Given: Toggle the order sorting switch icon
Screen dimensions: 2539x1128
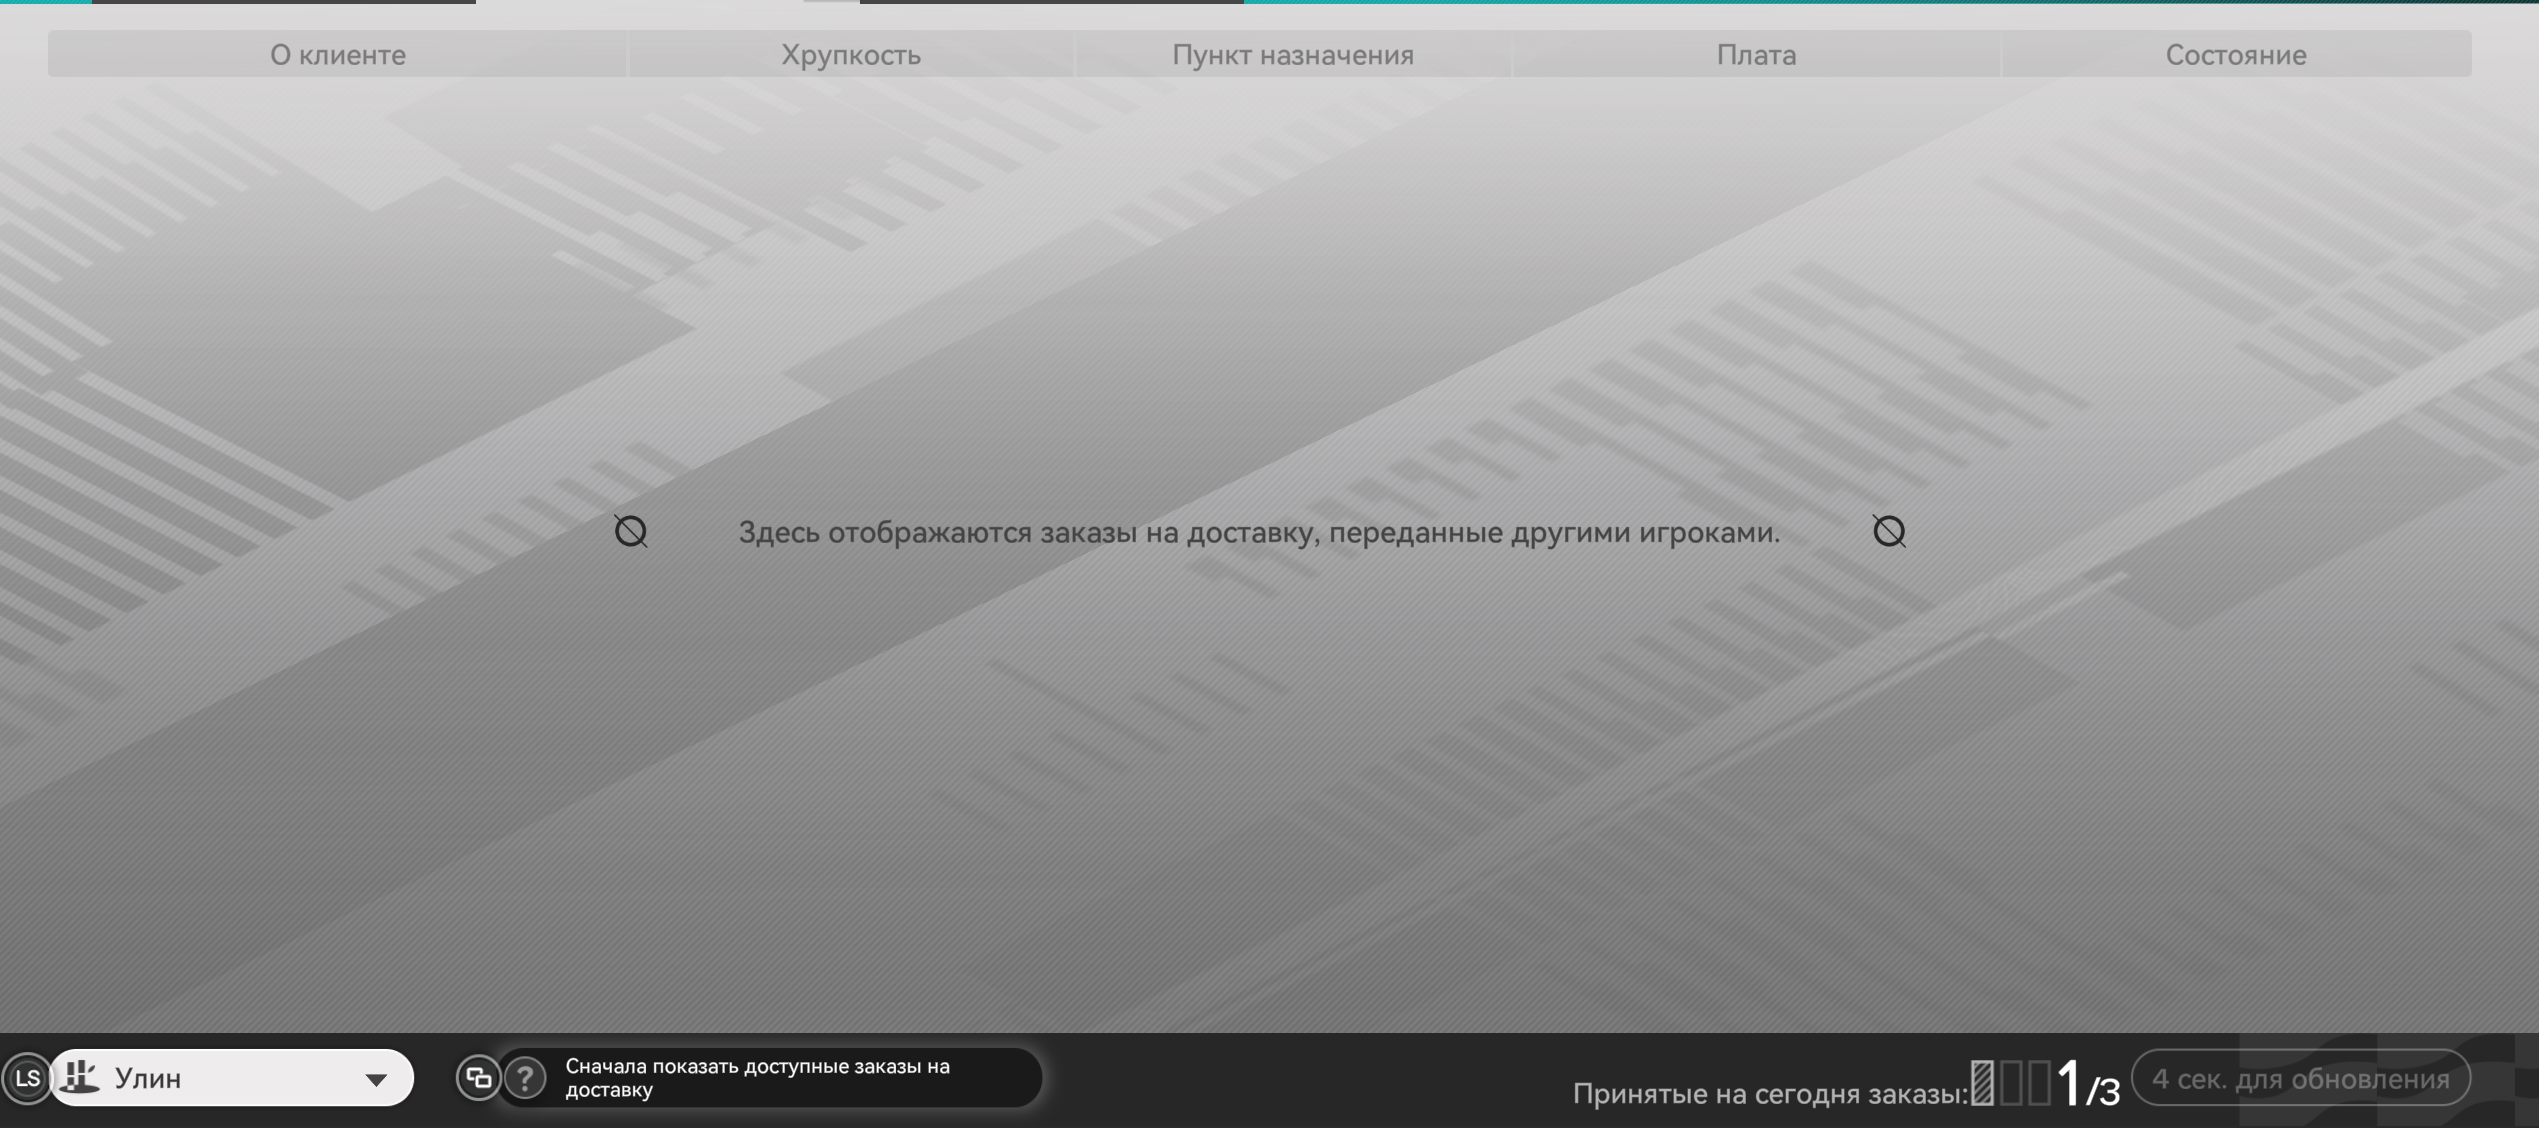Looking at the screenshot, I should coord(478,1077).
